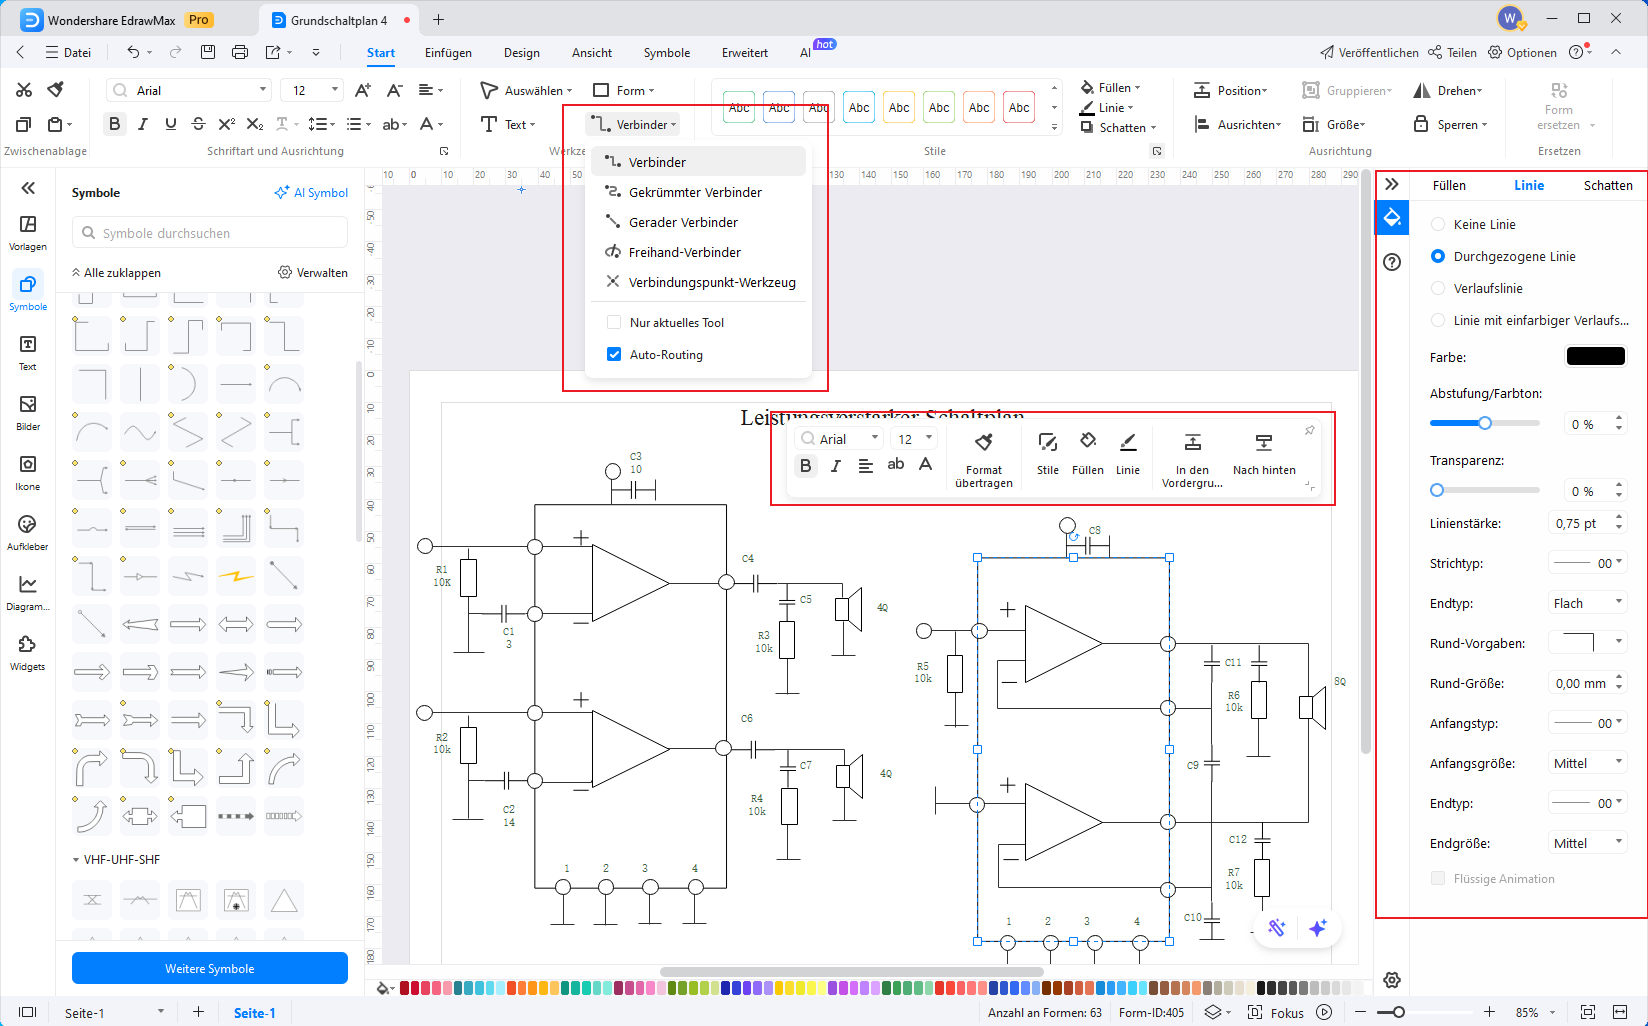Click Format übertragen in the floating toolbar
This screenshot has height=1026, width=1648.
click(x=984, y=460)
